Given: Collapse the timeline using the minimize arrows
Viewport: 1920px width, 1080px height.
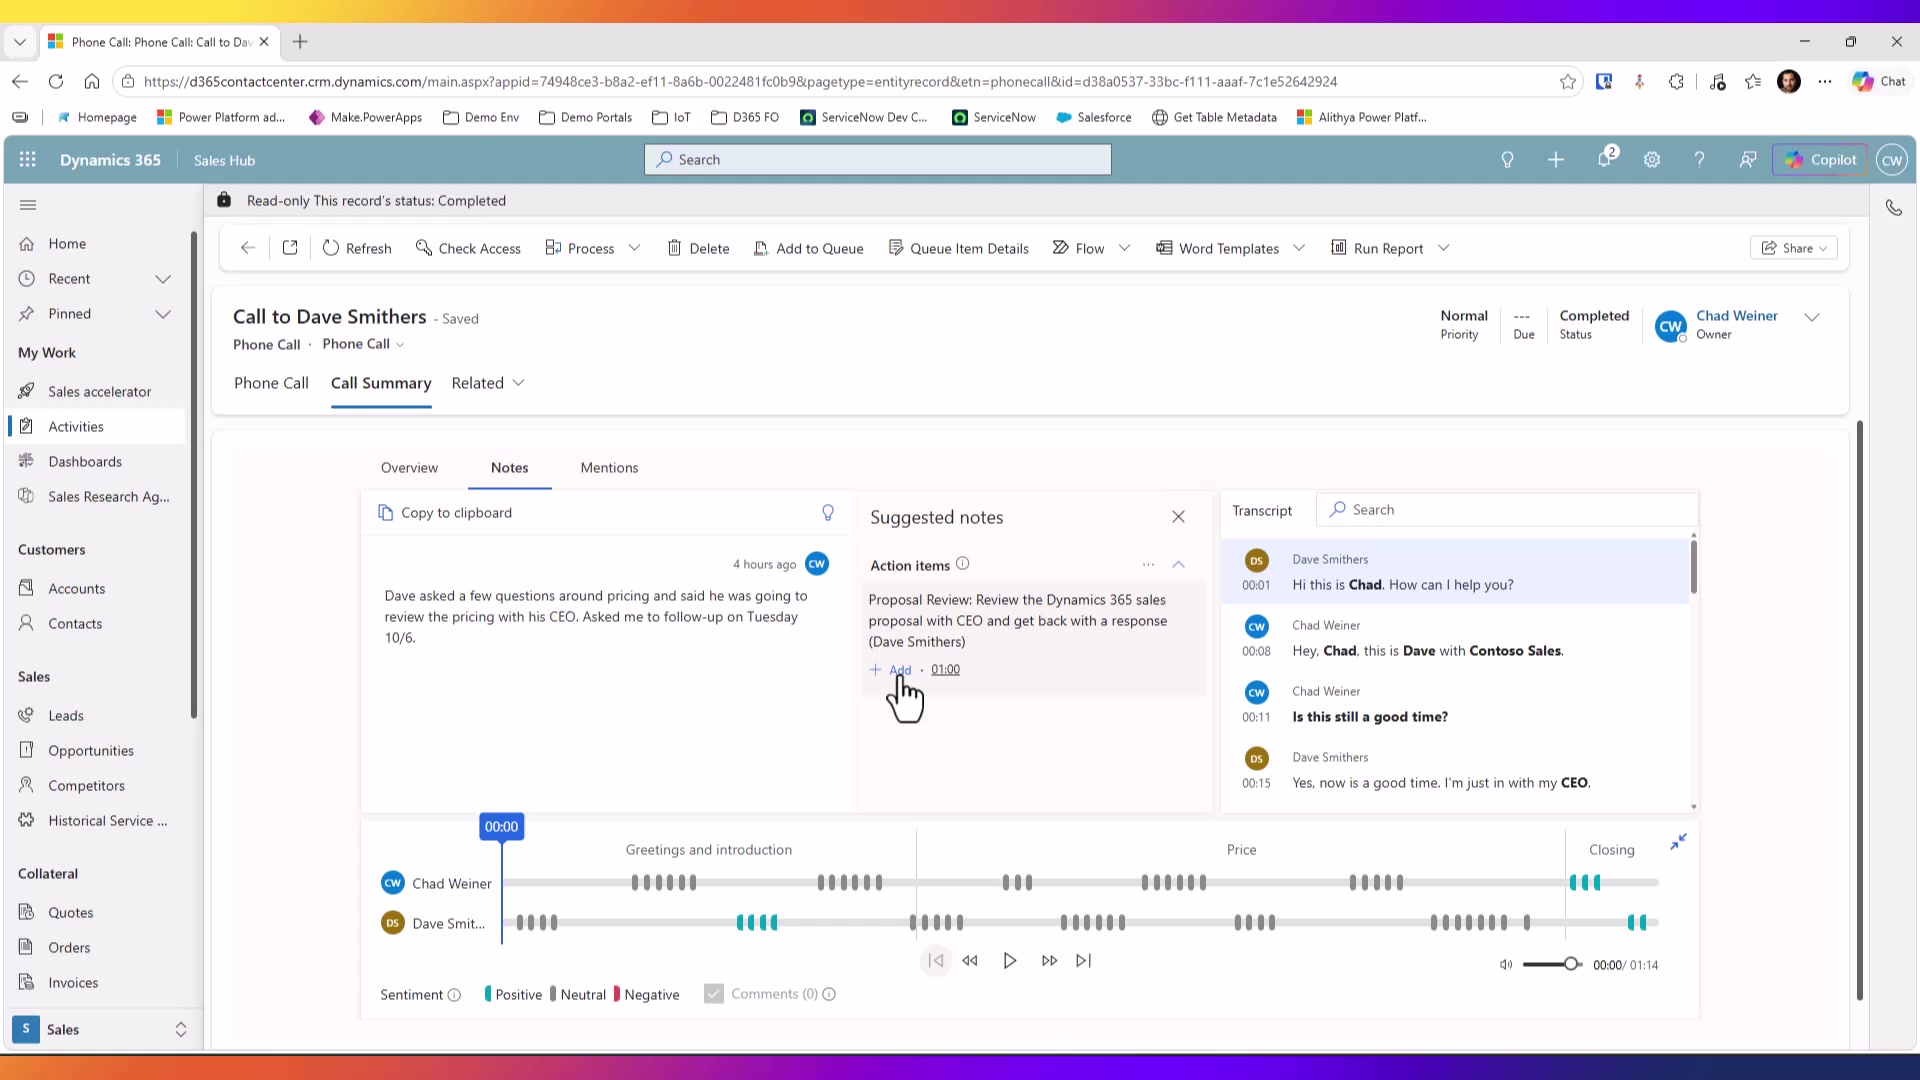Looking at the screenshot, I should (x=1679, y=842).
